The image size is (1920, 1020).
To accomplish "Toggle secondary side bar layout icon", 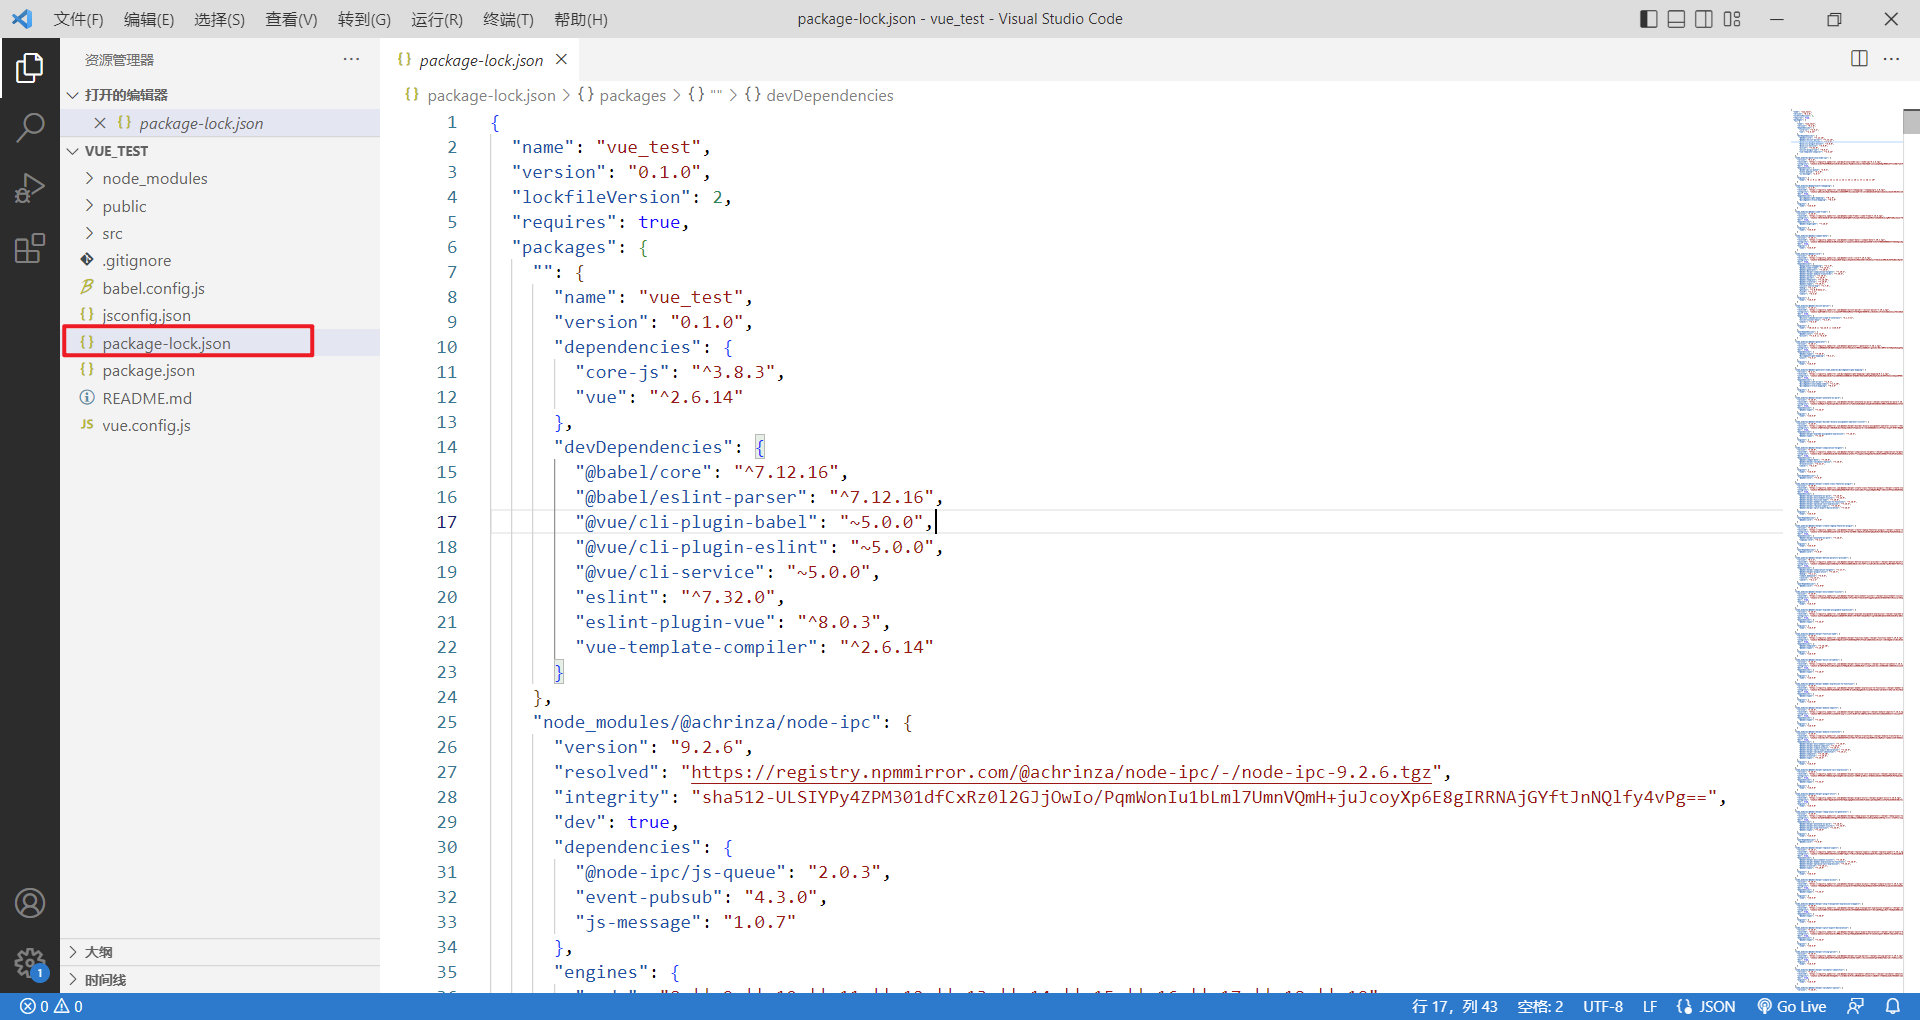I will [x=1704, y=19].
